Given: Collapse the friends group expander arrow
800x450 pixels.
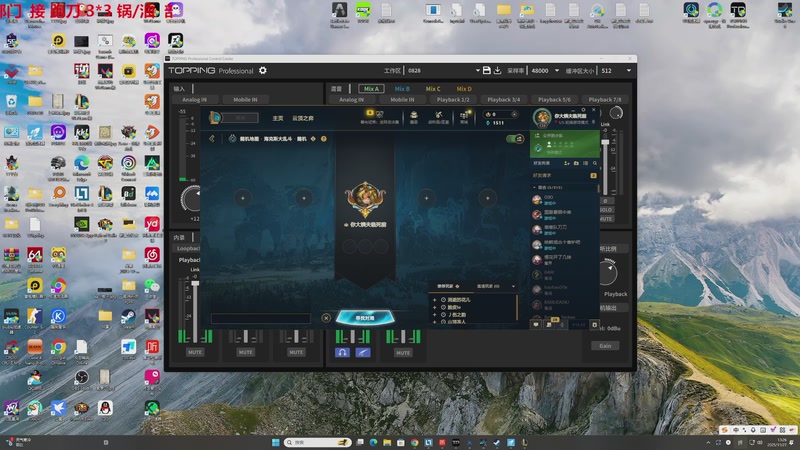Looking at the screenshot, I should click(534, 188).
